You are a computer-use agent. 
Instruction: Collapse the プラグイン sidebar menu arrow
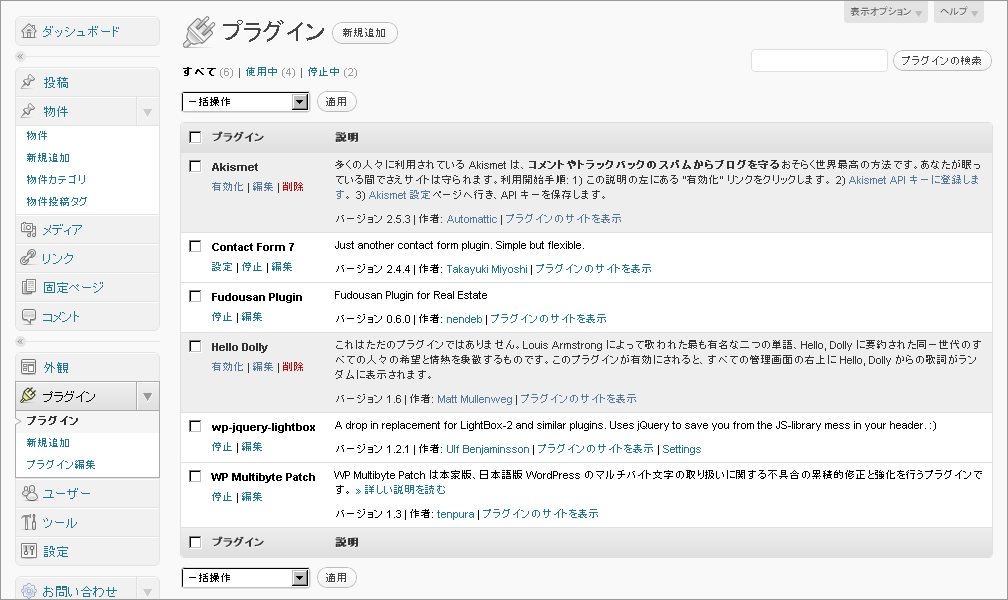click(x=147, y=396)
